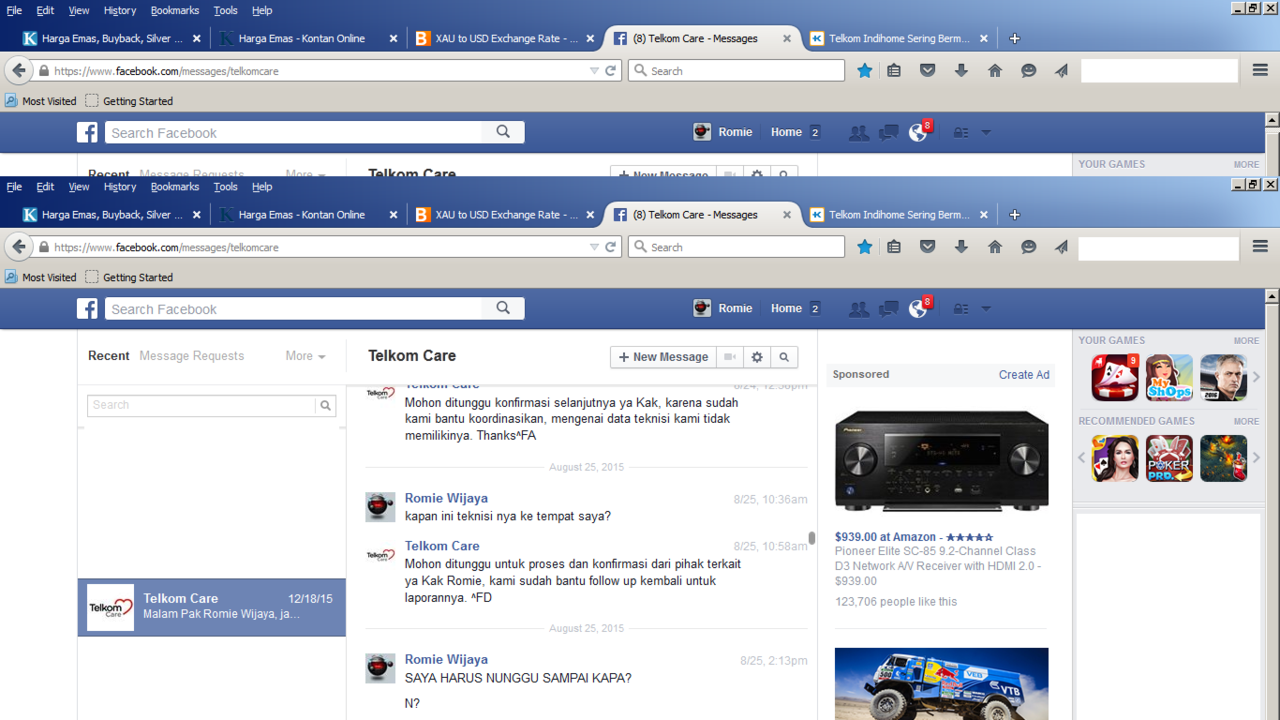Screen dimensions: 1280x720
Task: Close Telkom Care tab in front window
Action: pyautogui.click(x=787, y=215)
